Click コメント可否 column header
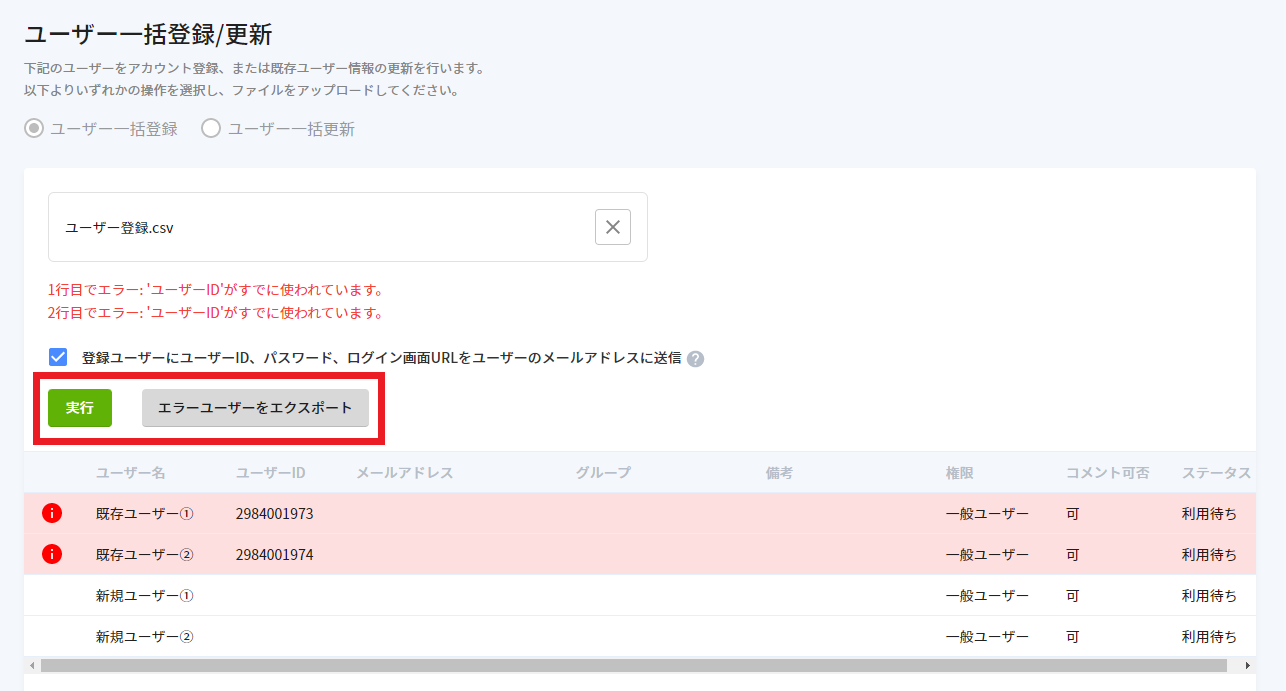Viewport: 1286px width, 691px height. click(x=1108, y=473)
